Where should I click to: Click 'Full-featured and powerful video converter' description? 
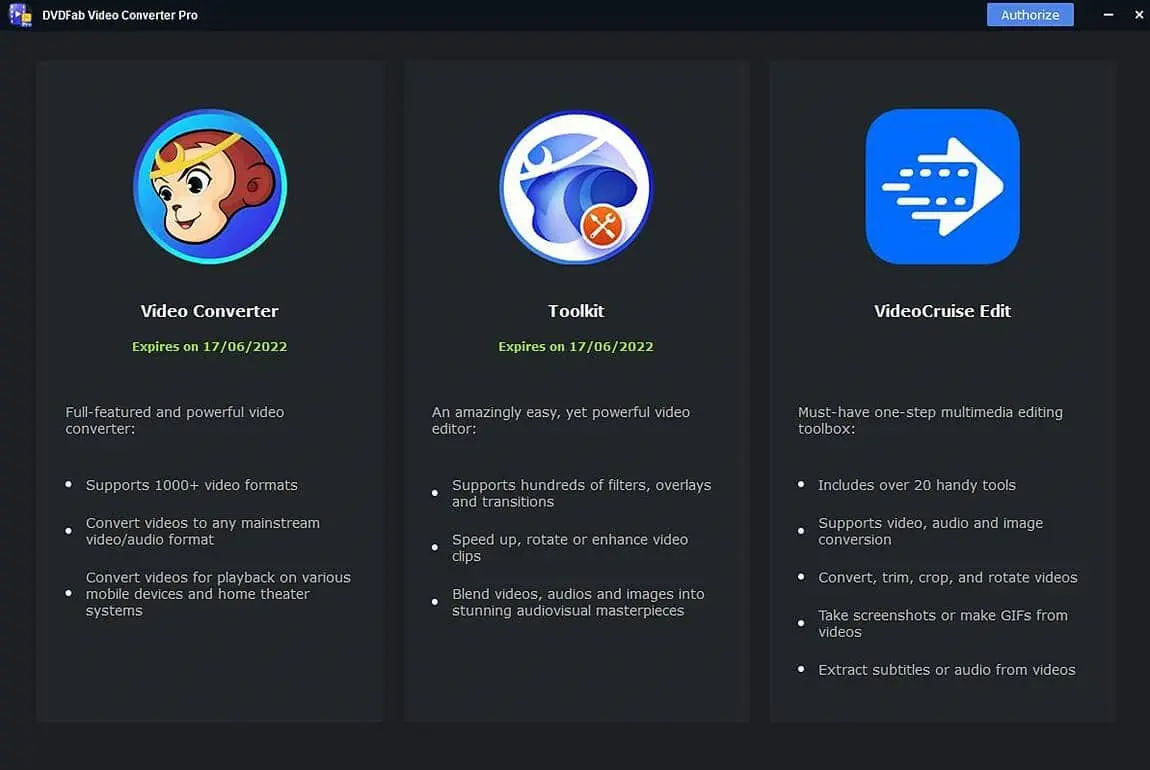175,420
